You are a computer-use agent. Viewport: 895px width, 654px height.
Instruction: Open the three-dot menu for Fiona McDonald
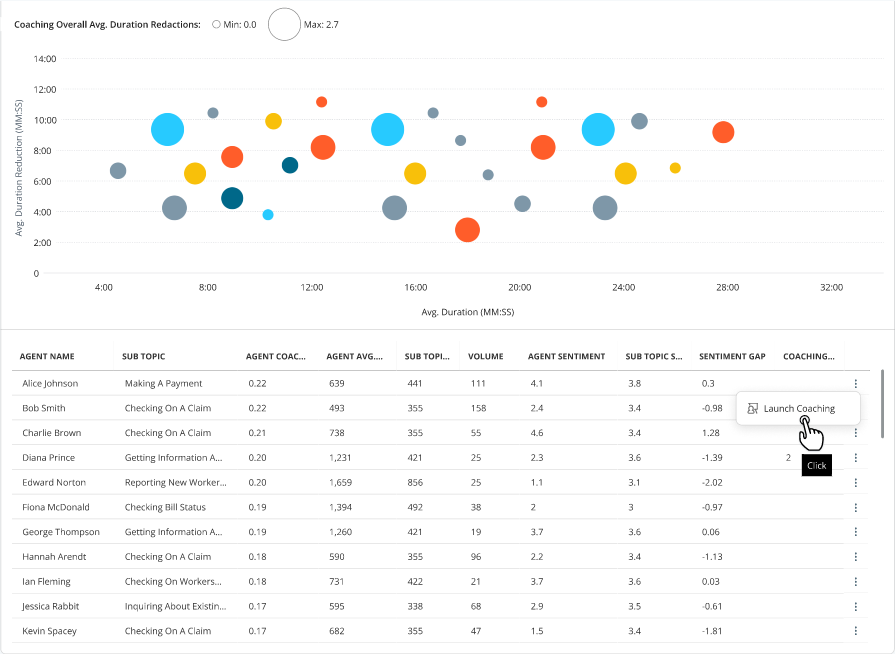855,507
